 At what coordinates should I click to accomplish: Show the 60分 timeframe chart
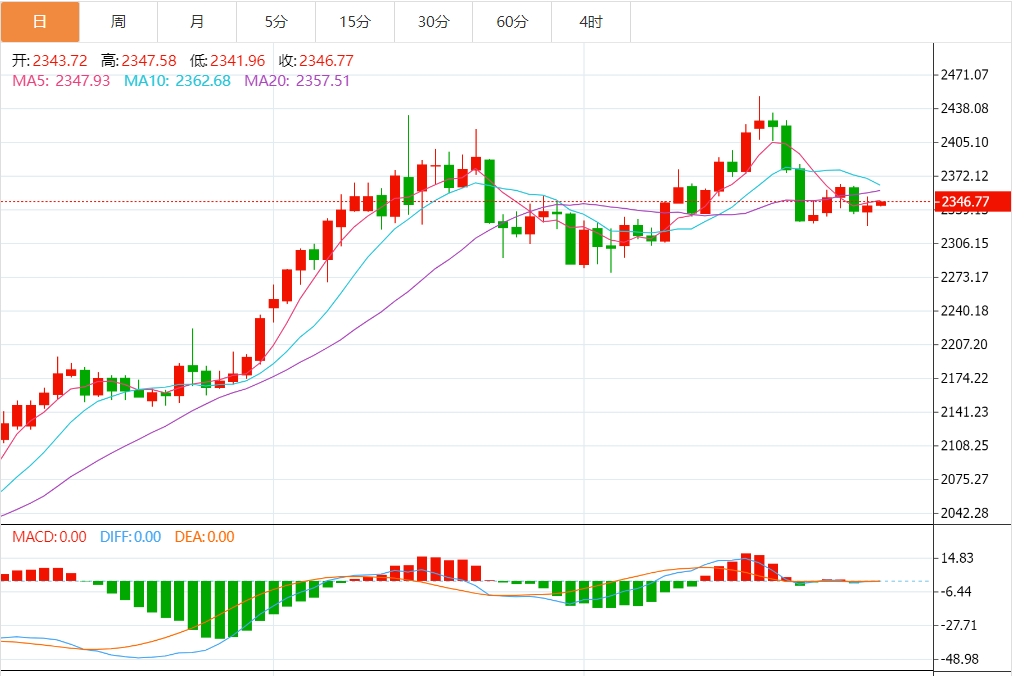point(513,22)
